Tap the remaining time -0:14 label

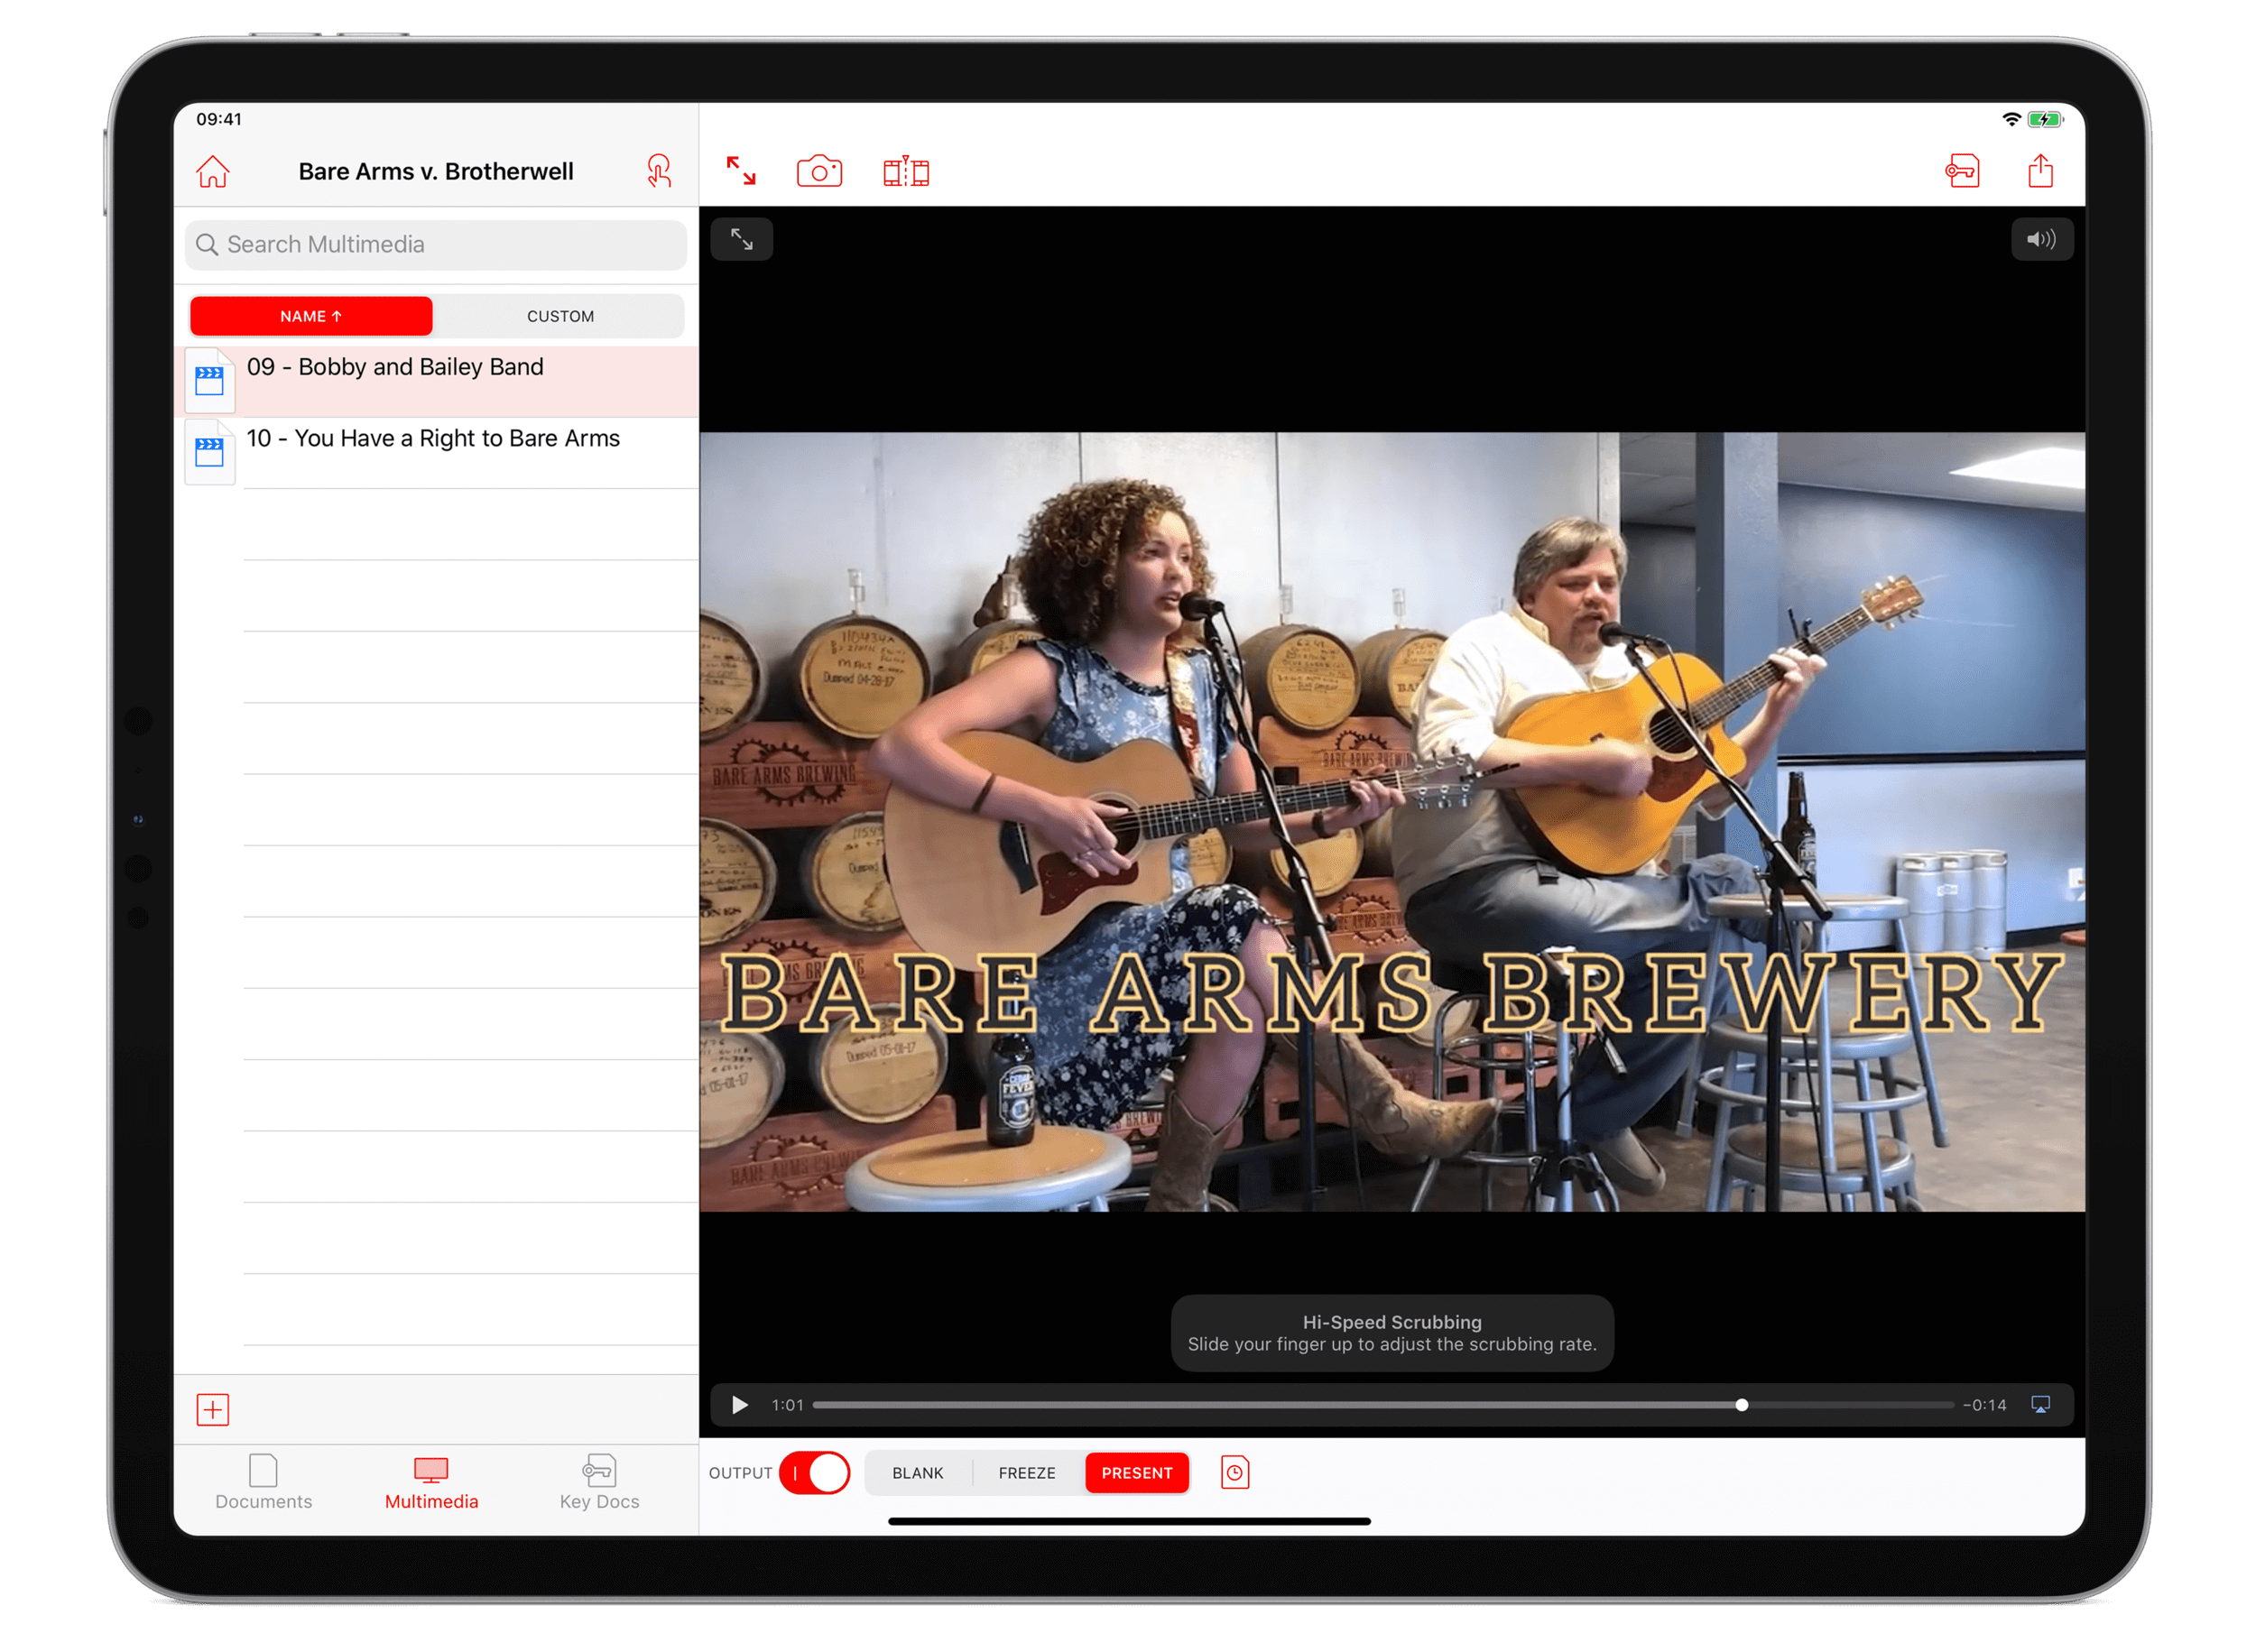coord(1984,1405)
